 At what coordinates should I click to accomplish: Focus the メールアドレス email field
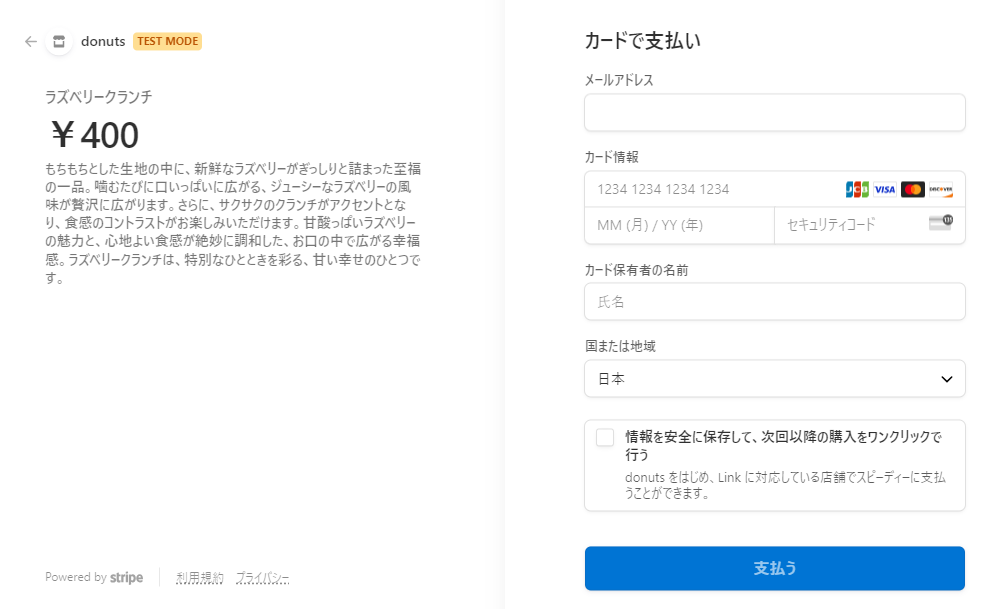774,113
